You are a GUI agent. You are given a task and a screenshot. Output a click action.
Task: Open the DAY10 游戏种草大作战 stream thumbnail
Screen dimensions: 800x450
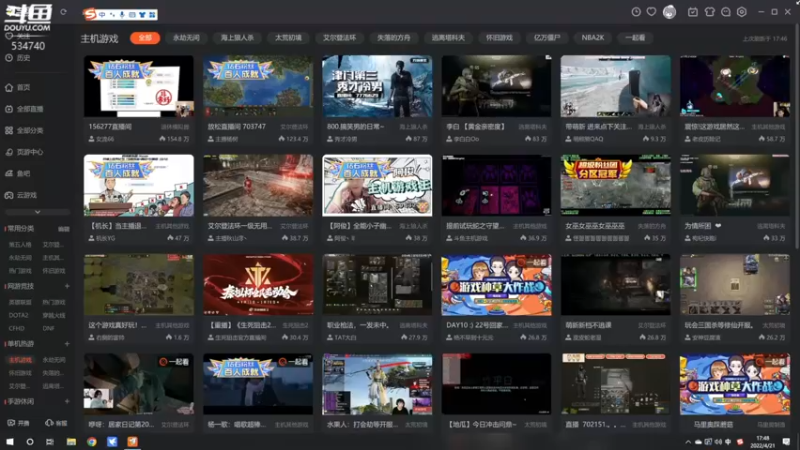[x=496, y=285]
